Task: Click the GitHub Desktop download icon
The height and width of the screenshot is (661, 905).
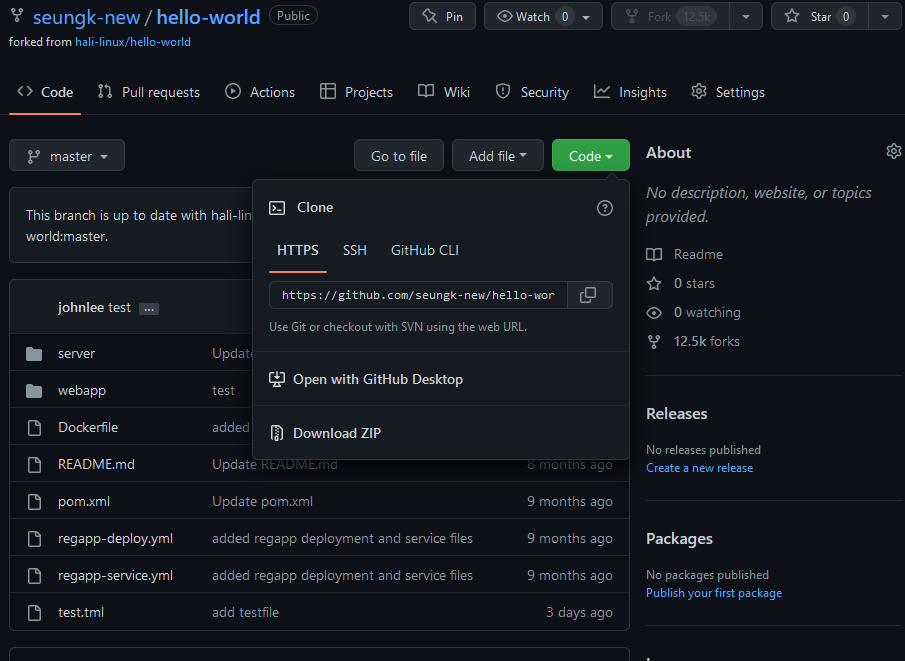Action: click(277, 379)
